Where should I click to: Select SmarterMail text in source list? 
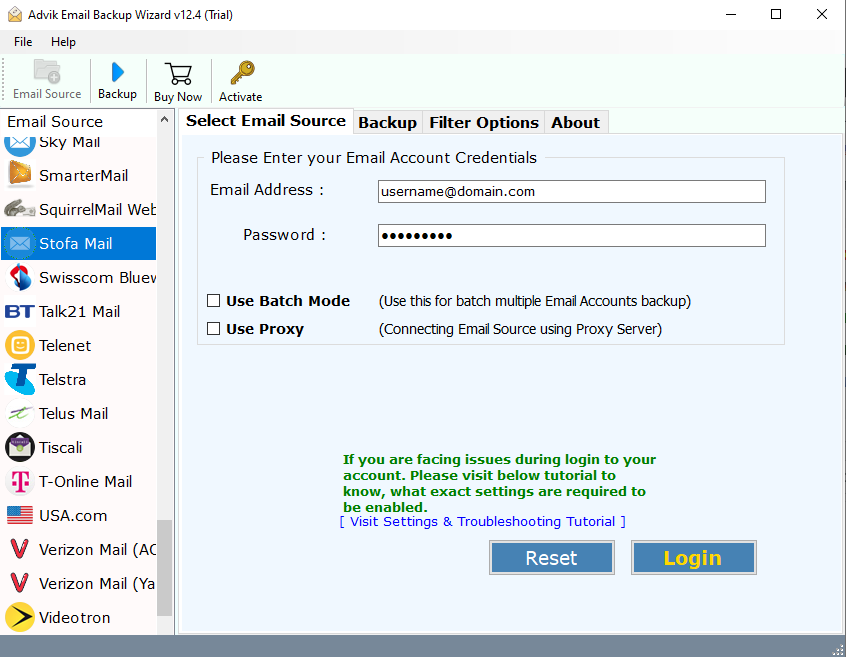(84, 175)
